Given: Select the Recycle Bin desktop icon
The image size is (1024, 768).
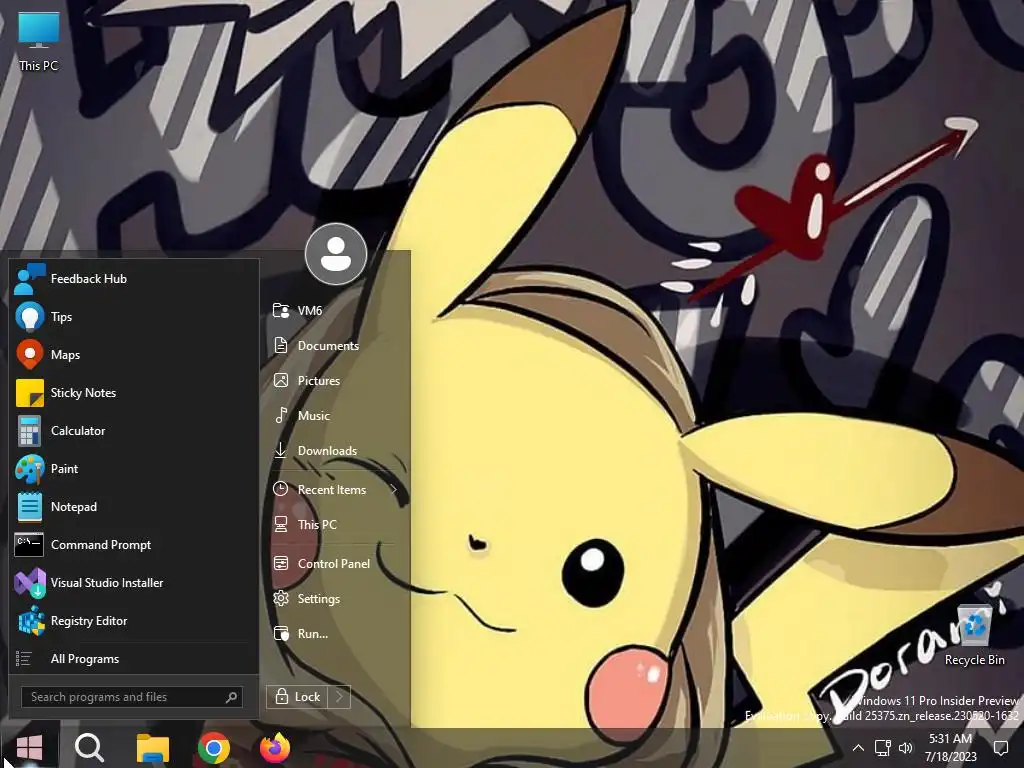Looking at the screenshot, I should point(974,635).
